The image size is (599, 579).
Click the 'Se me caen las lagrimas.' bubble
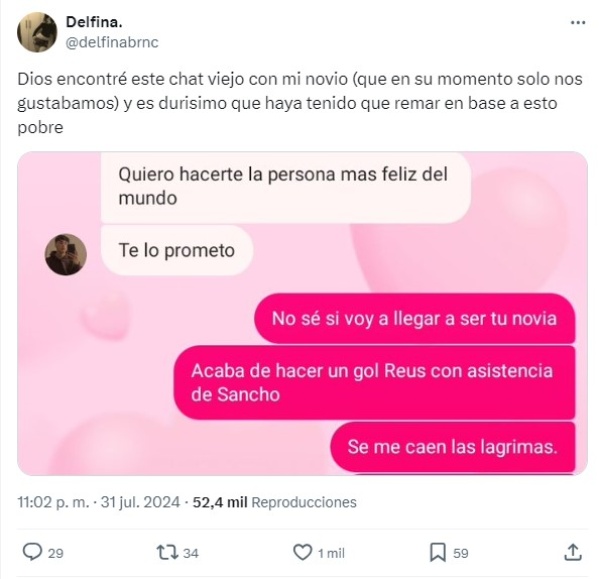tap(453, 446)
